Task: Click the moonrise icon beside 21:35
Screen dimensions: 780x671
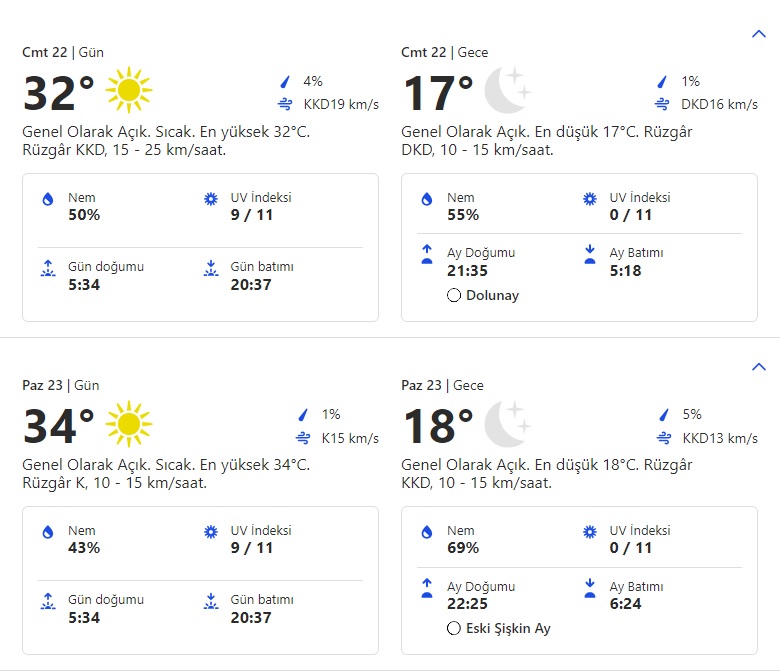Action: [x=427, y=255]
